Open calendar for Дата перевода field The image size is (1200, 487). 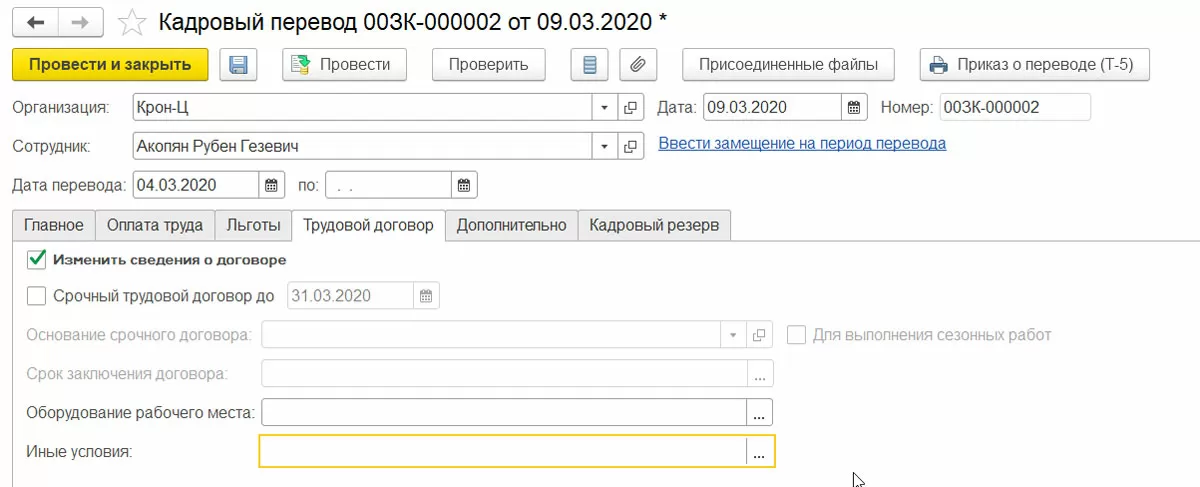pyautogui.click(x=270, y=185)
